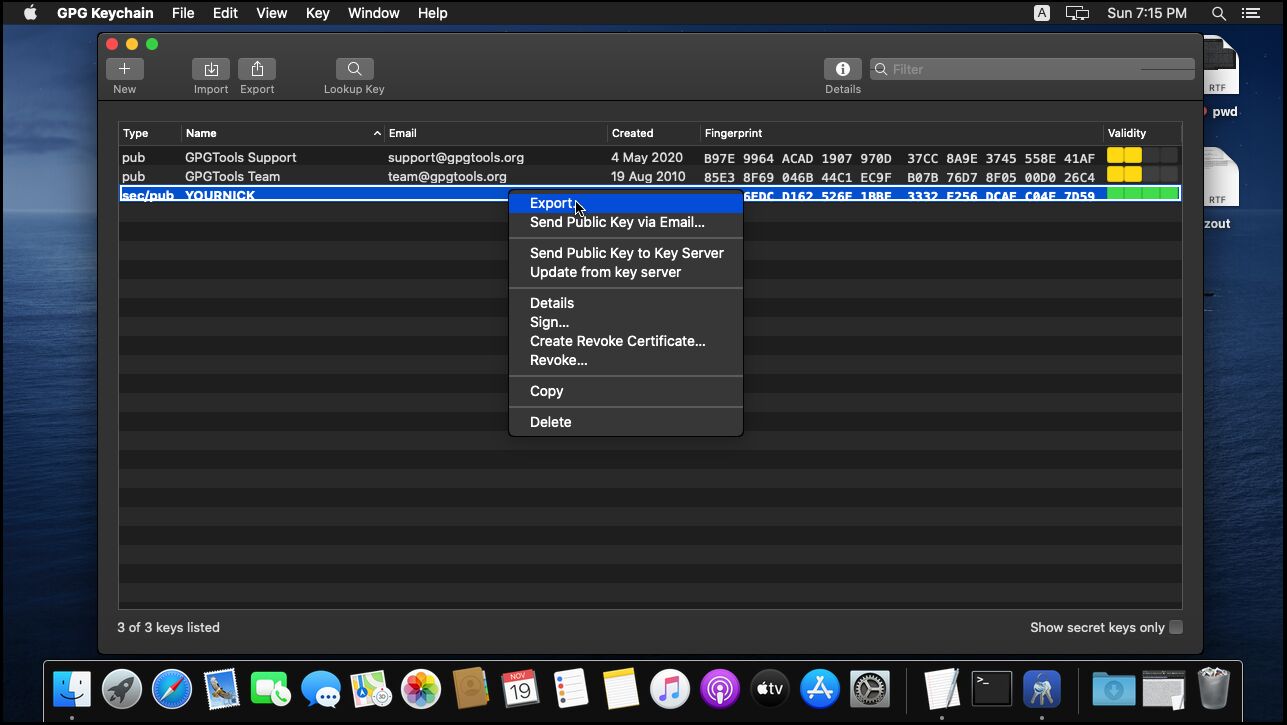Select Create Revoke Certificate menu entry
The image size is (1287, 725).
click(617, 341)
